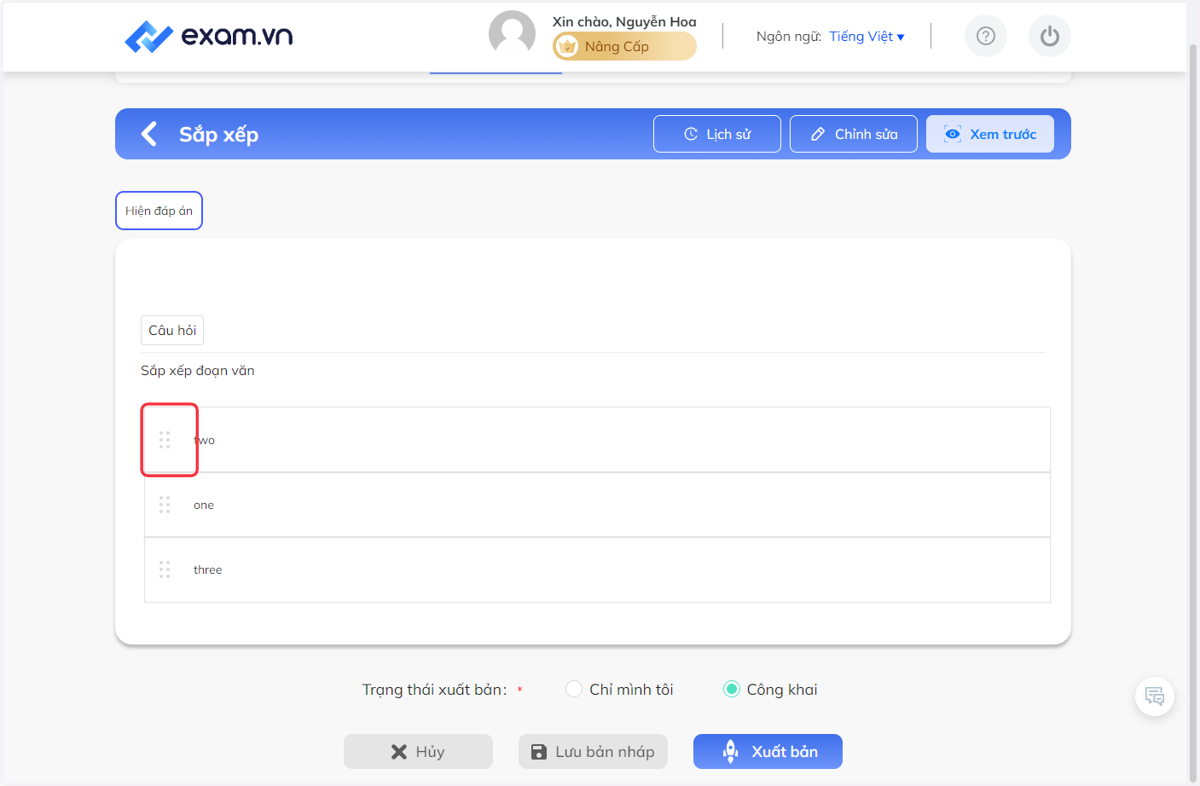This screenshot has width=1200, height=786.
Task: Open the user avatar profile picture
Action: pos(512,35)
